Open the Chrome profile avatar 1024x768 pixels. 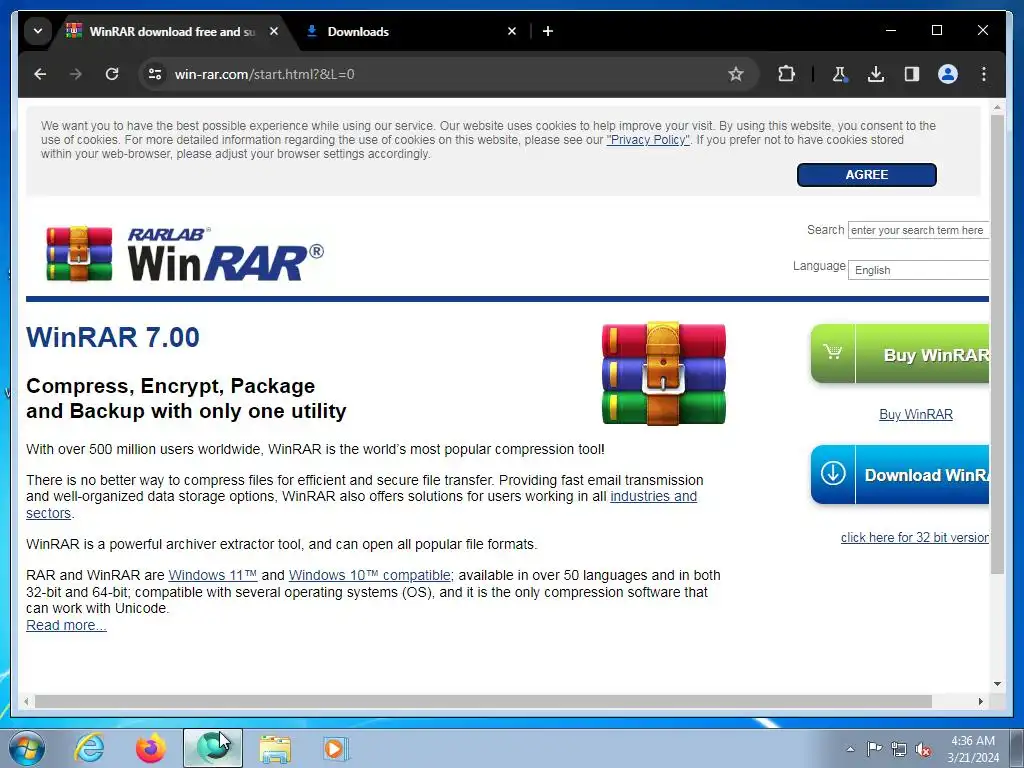pyautogui.click(x=948, y=74)
